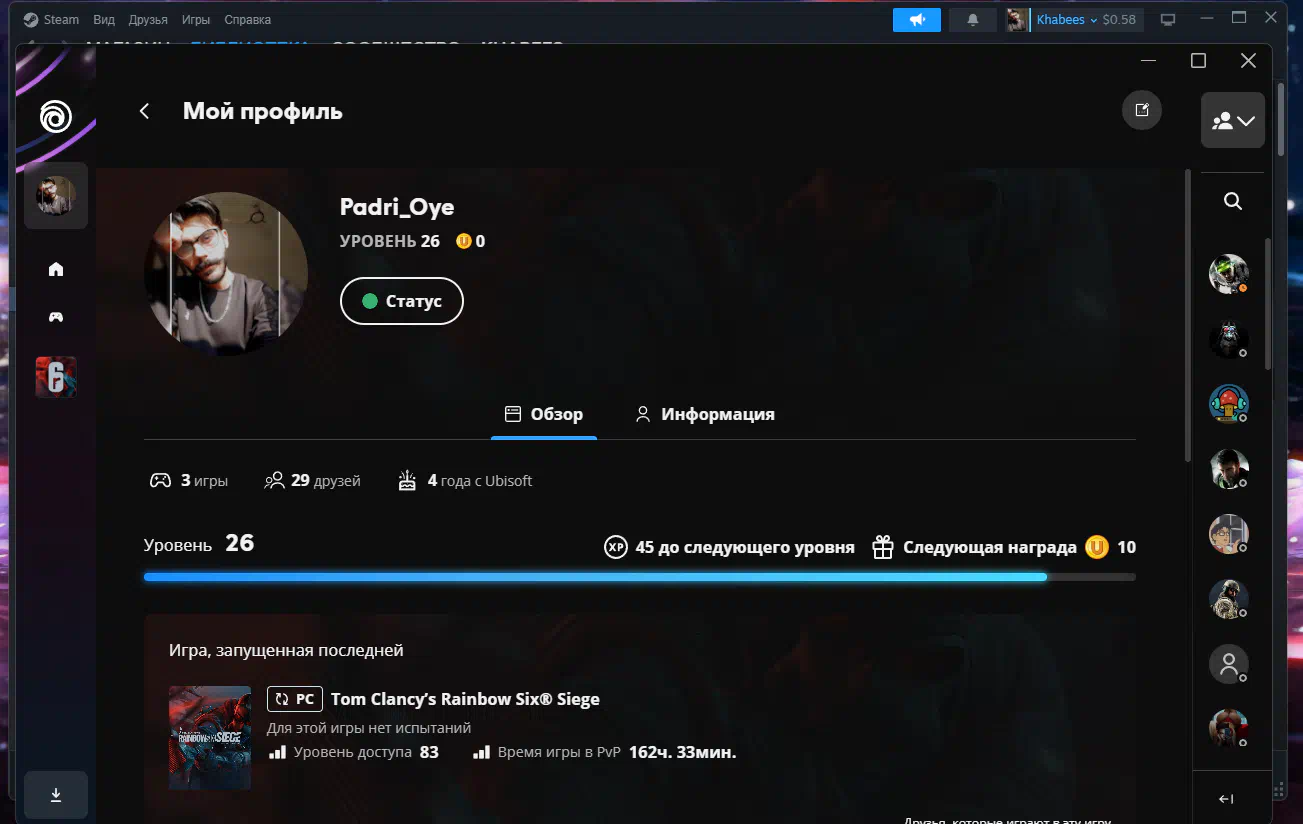Open Вид menu in Steam

point(104,19)
